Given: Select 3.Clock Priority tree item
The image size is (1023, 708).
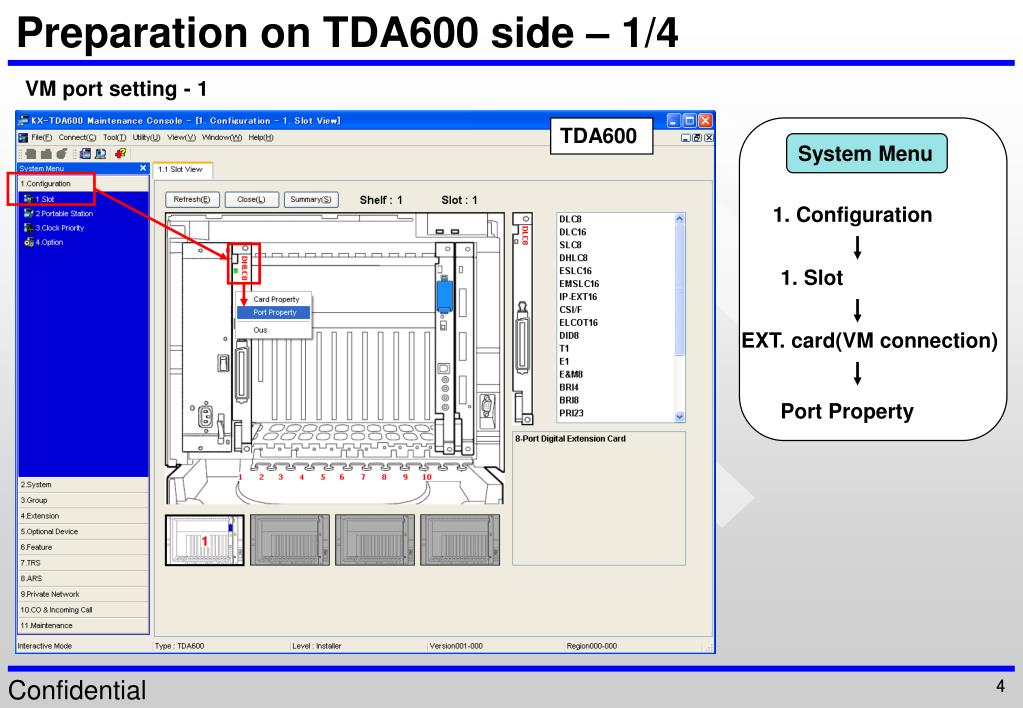Looking at the screenshot, I should 60,228.
